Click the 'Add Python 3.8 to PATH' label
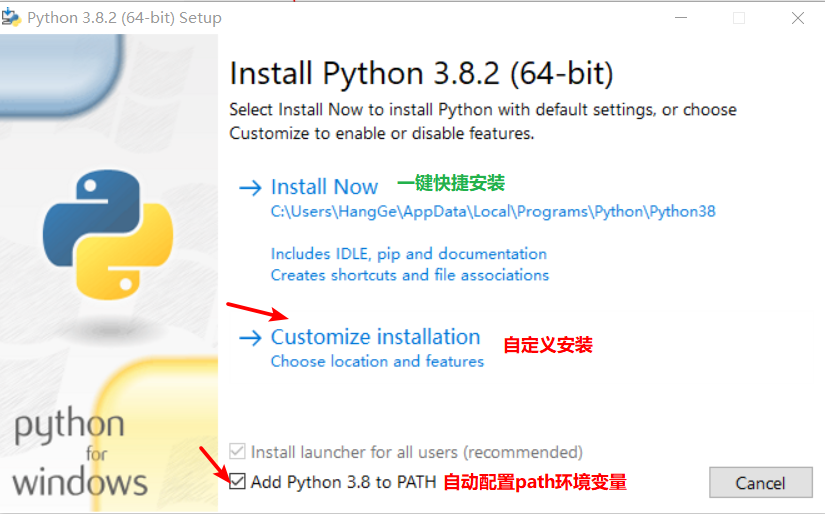Image resolution: width=825 pixels, height=514 pixels. (x=344, y=482)
